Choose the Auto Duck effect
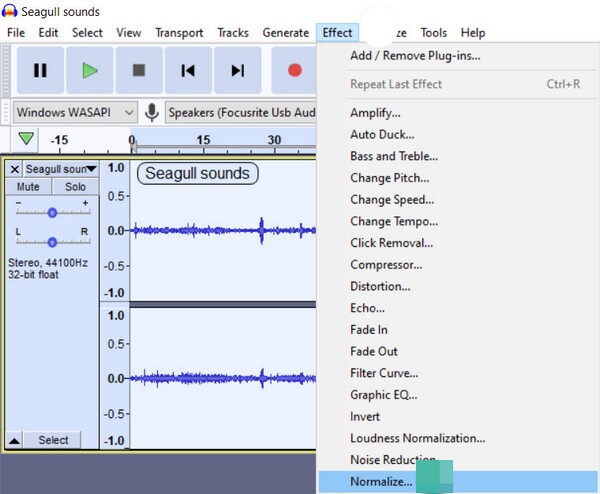 tap(458, 135)
